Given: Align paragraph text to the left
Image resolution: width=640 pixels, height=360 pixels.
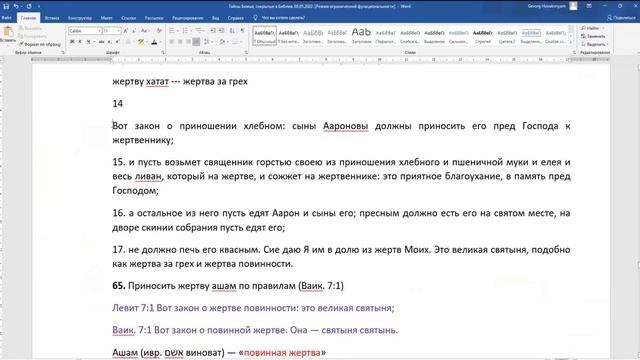Looking at the screenshot, I should (x=171, y=42).
